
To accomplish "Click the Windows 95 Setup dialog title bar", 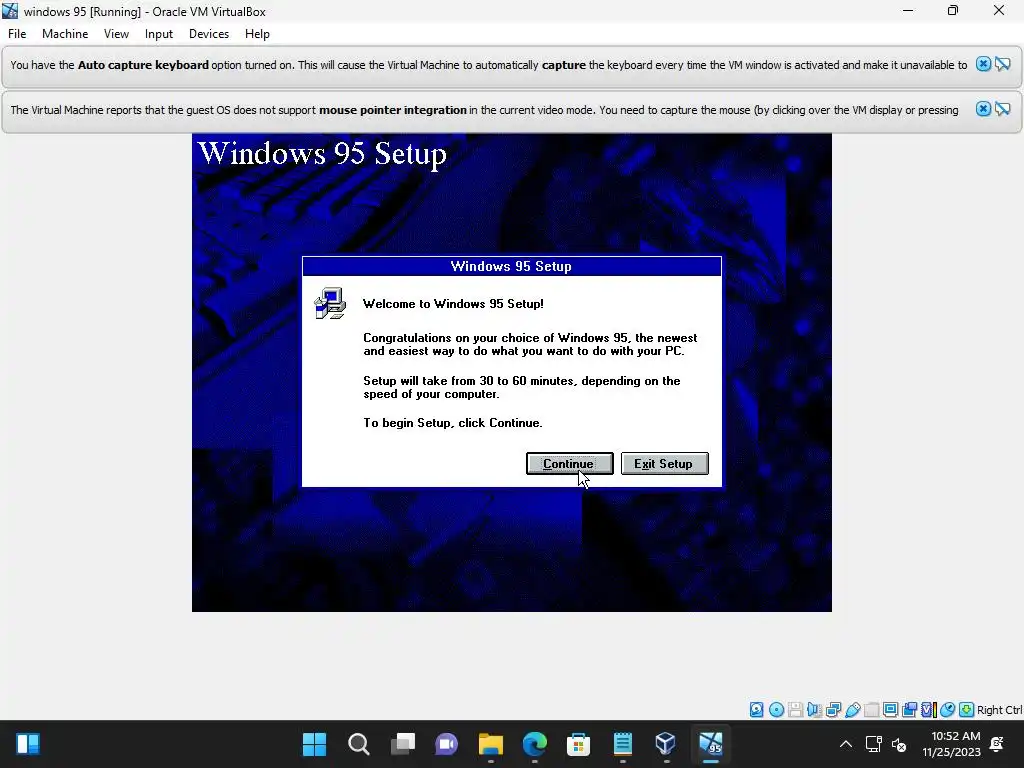I will pos(511,266).
